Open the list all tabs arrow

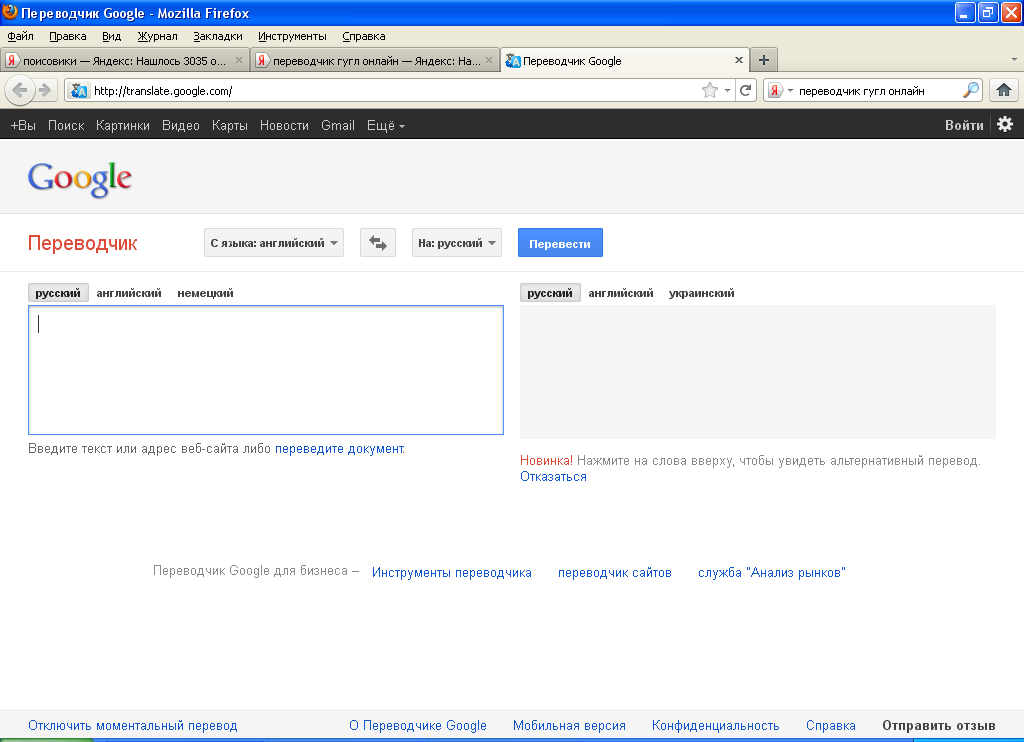(1014, 59)
